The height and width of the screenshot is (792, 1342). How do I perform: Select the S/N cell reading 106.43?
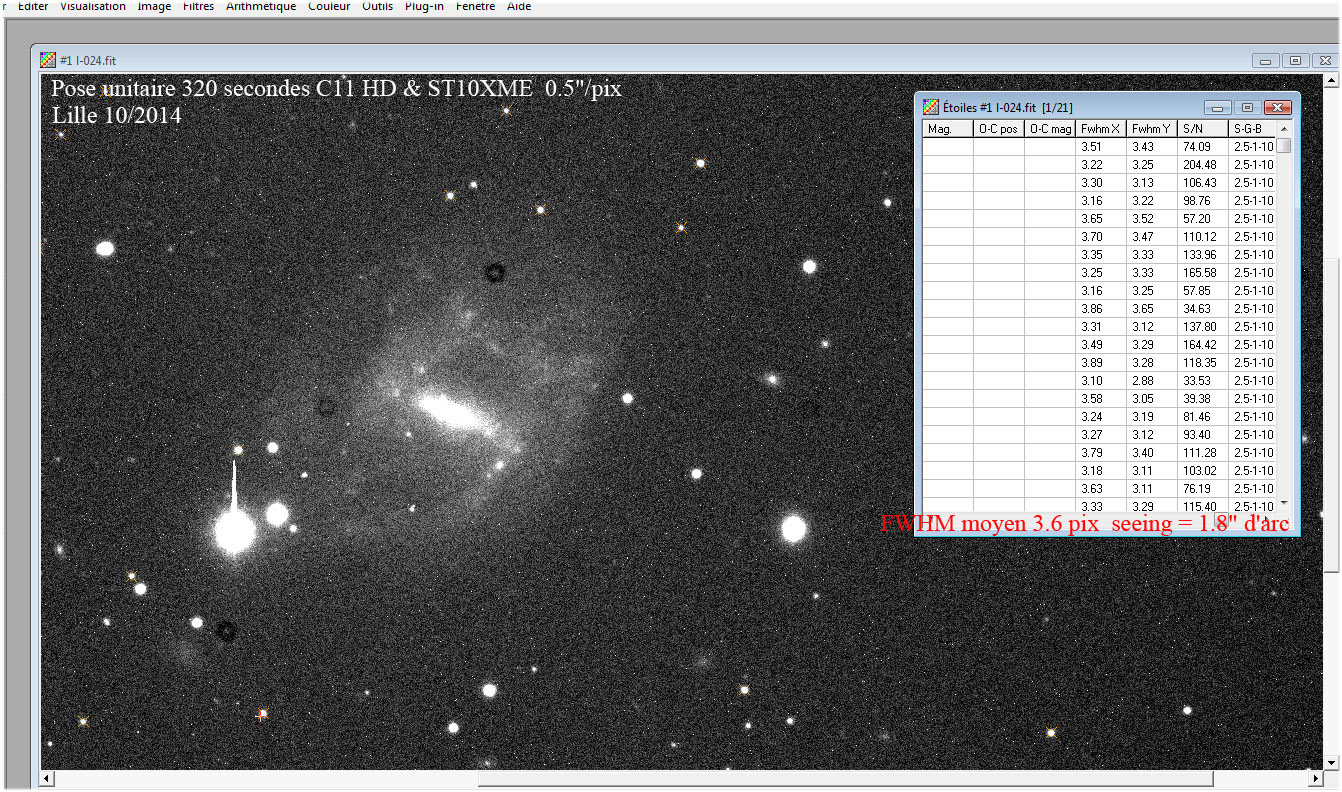tap(1203, 183)
